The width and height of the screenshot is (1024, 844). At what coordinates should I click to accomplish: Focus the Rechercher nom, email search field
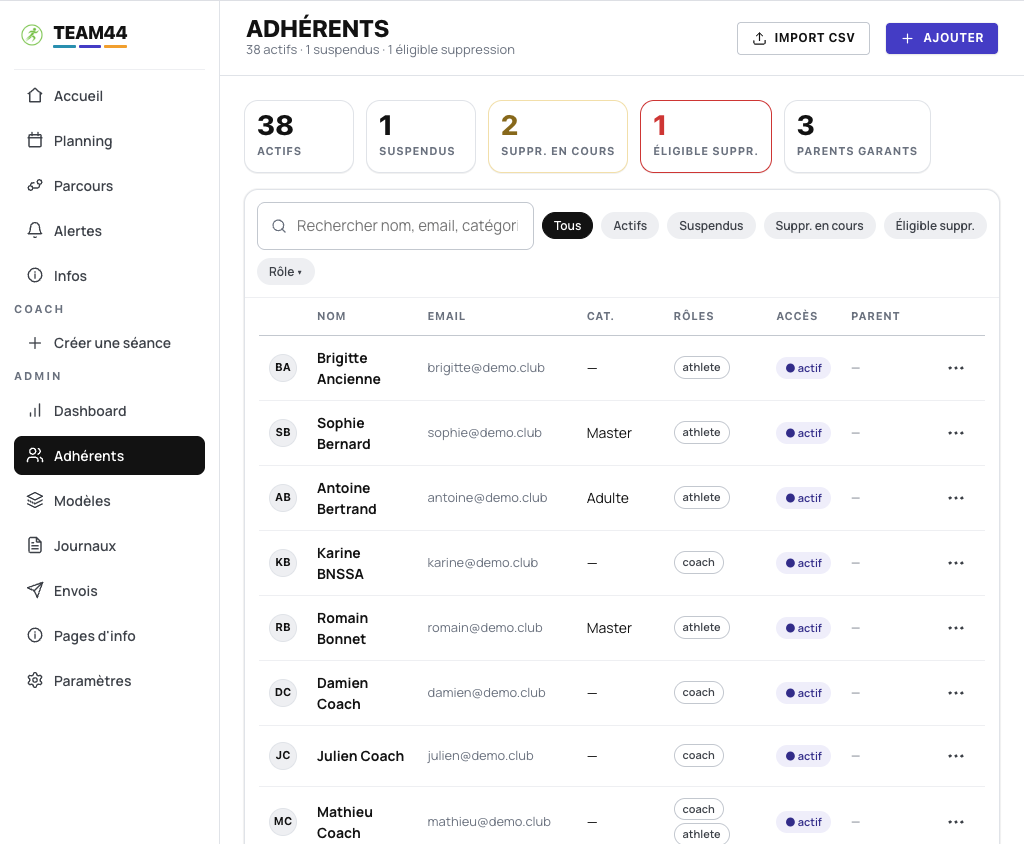coord(395,226)
